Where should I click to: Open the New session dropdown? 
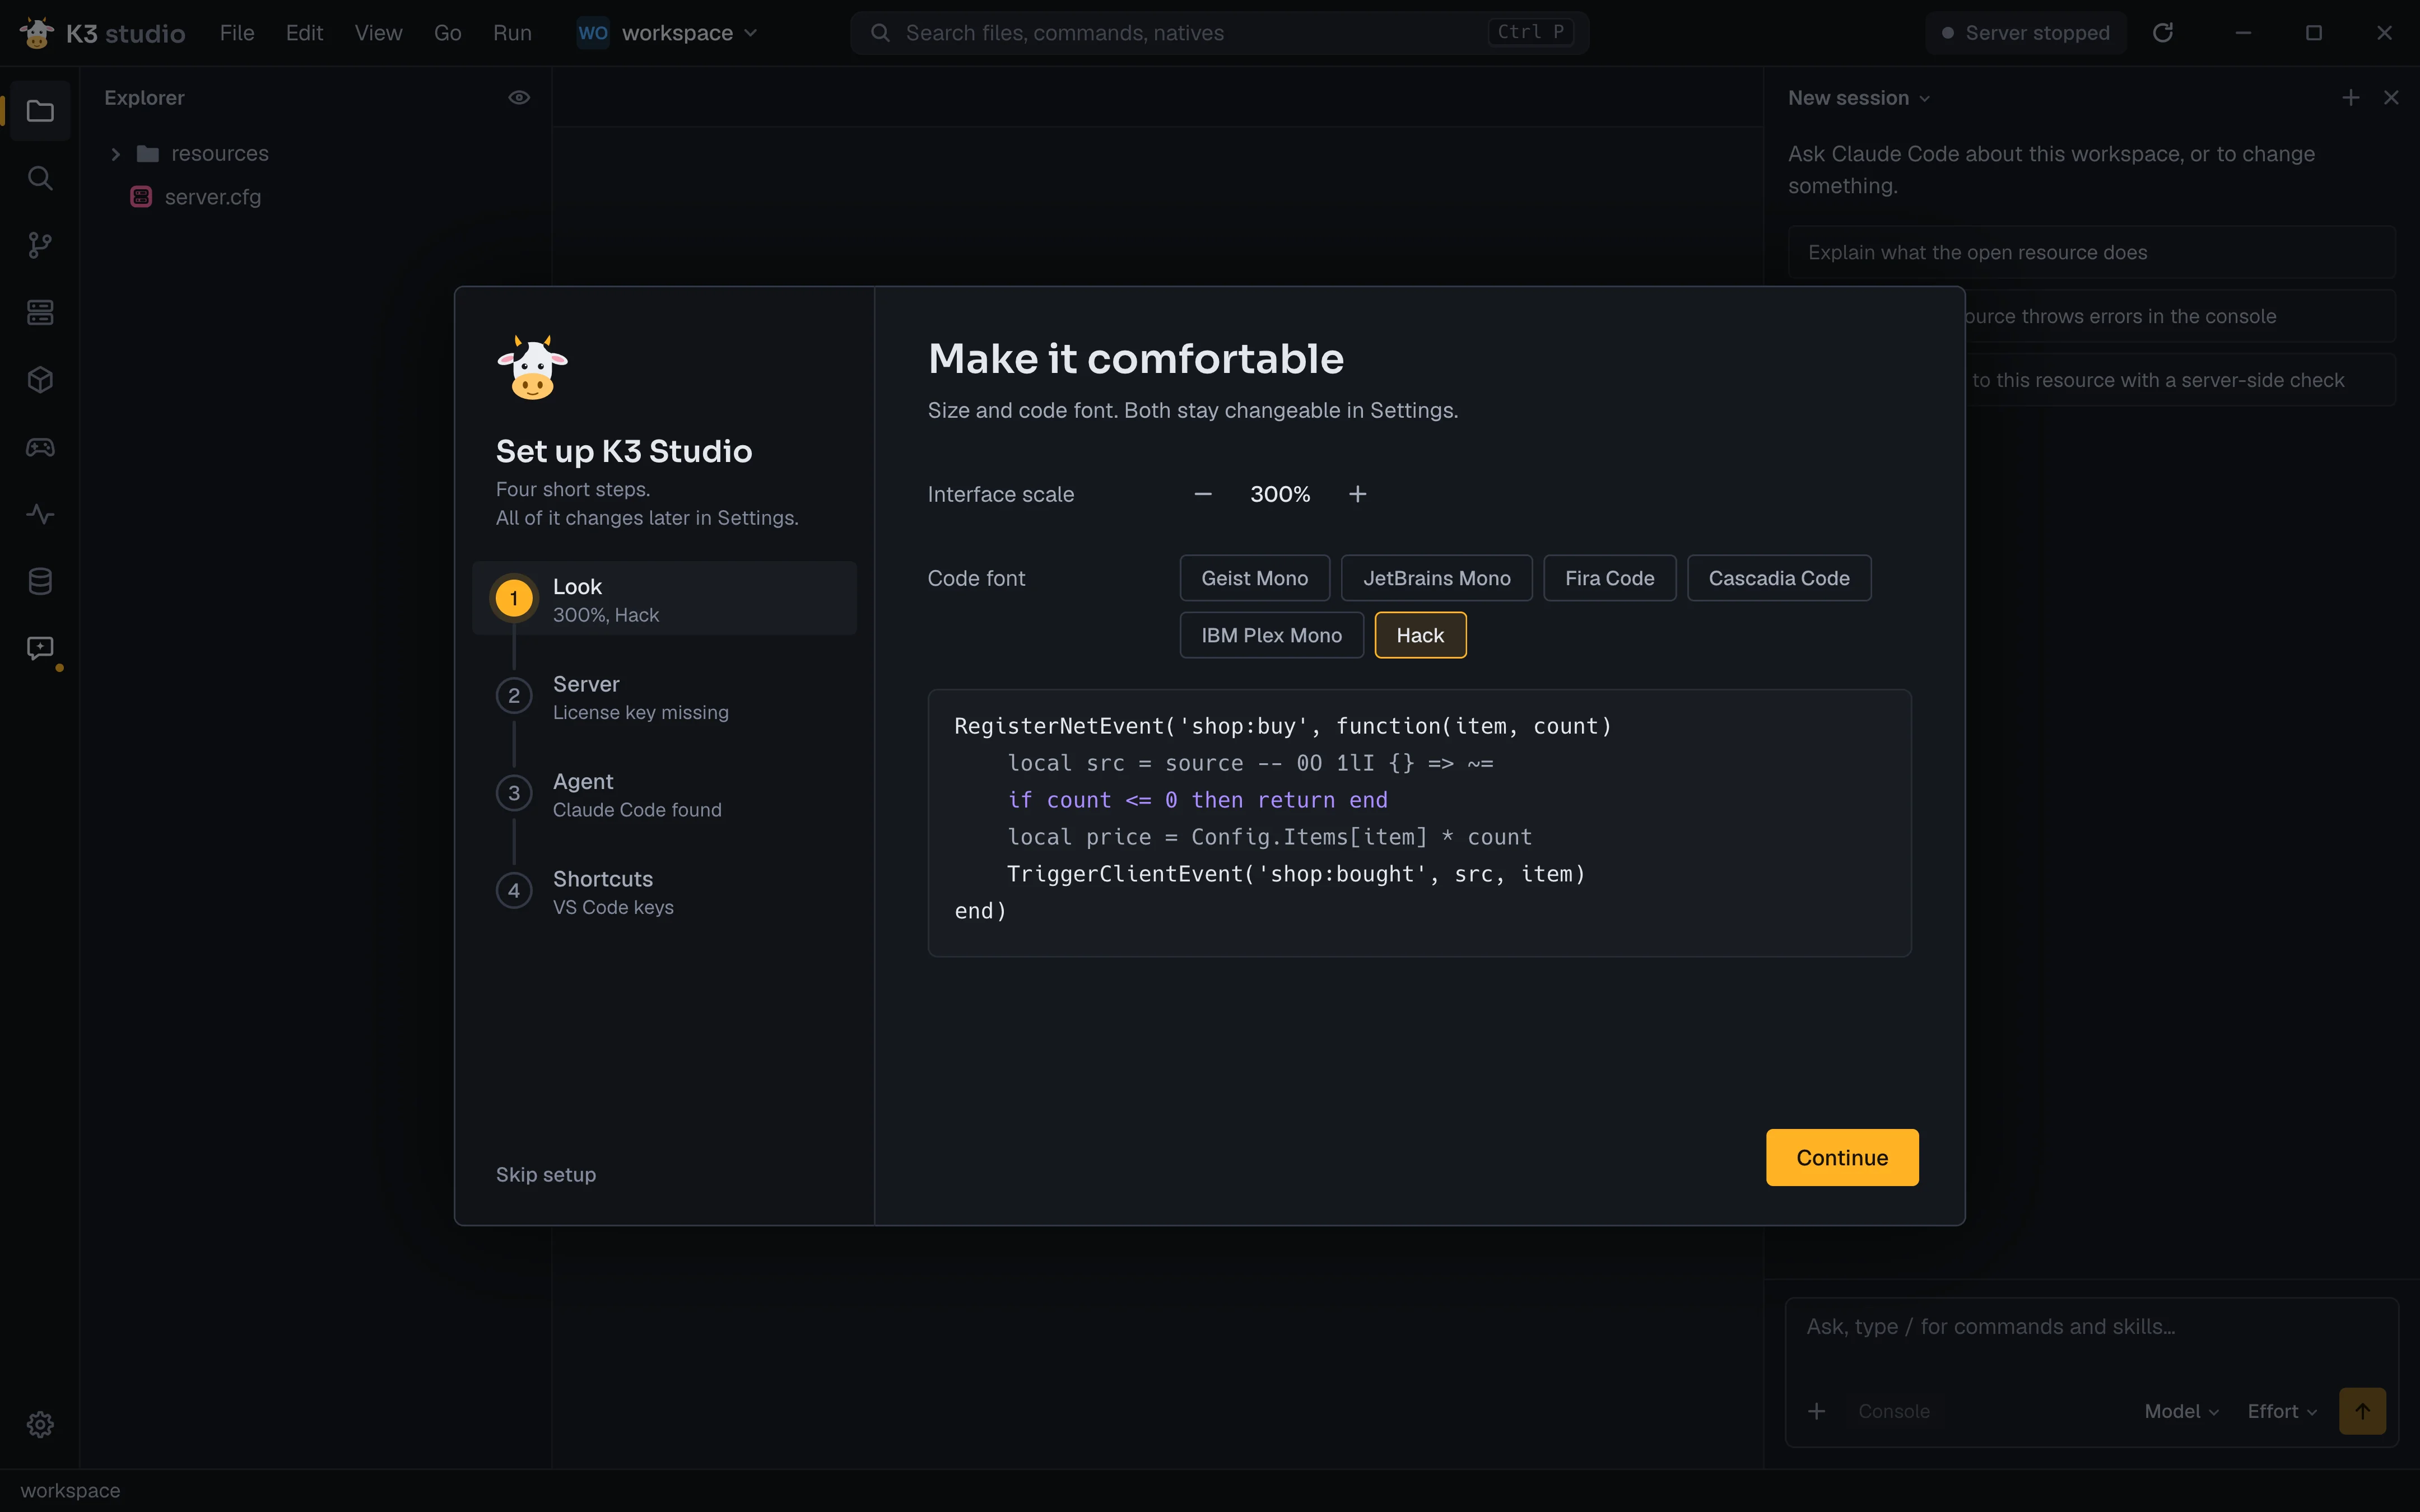tap(1858, 98)
